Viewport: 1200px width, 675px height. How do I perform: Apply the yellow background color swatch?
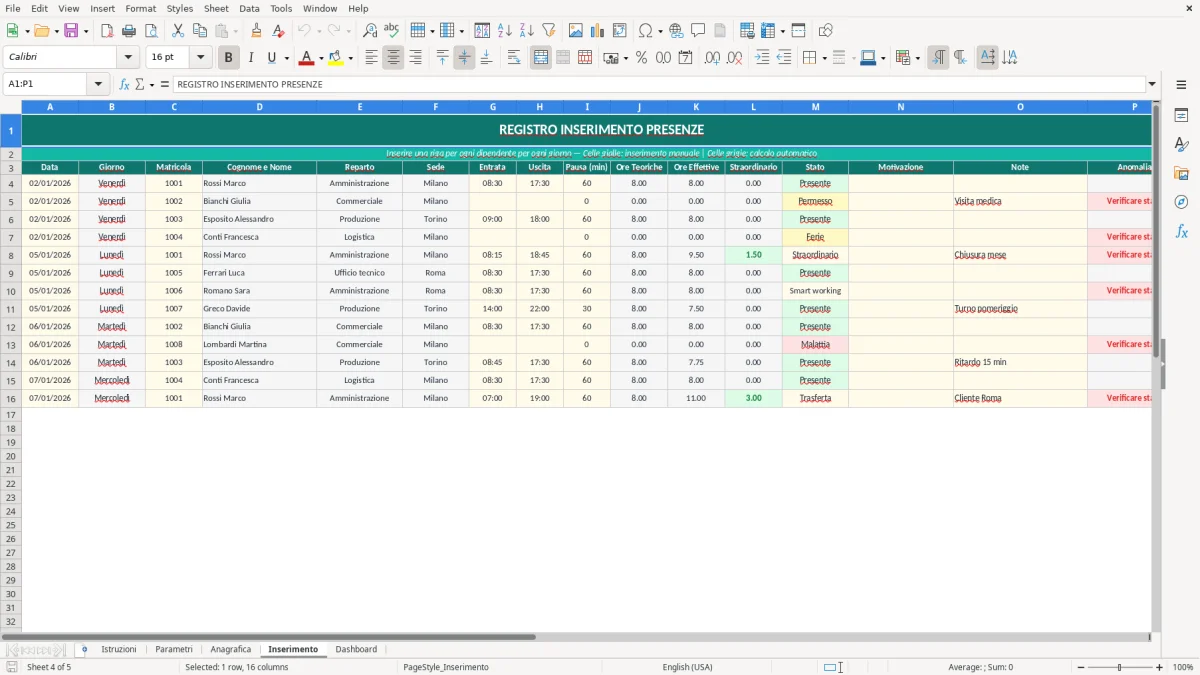click(337, 58)
